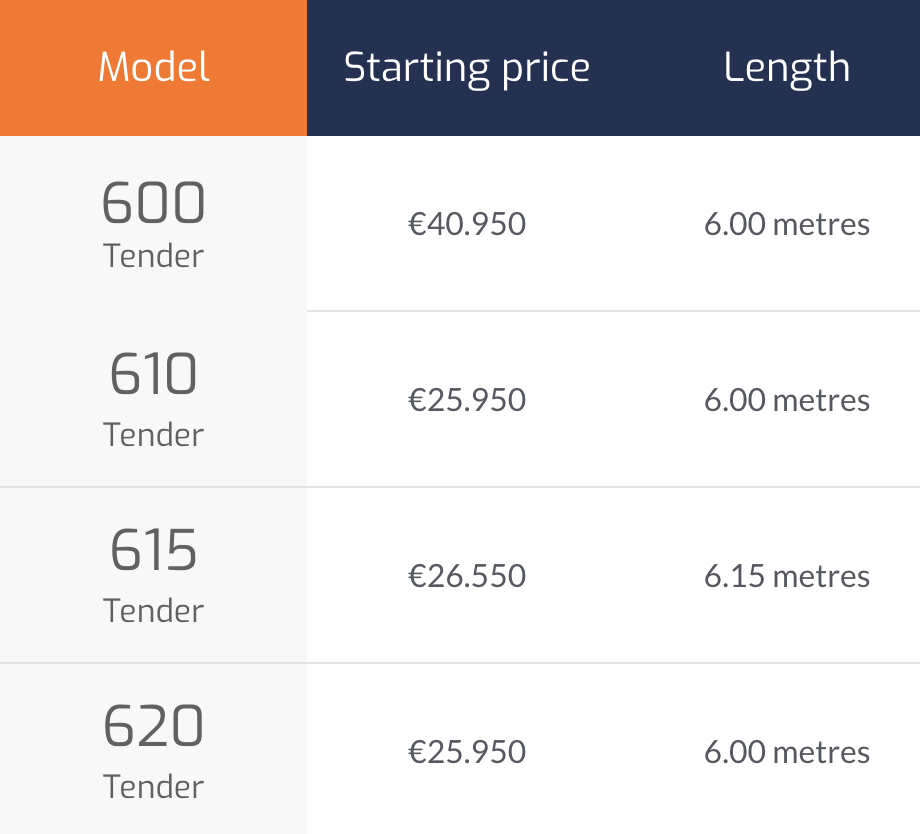
Task: Select the 620 Tender's €25.950 price
Action: coord(466,752)
